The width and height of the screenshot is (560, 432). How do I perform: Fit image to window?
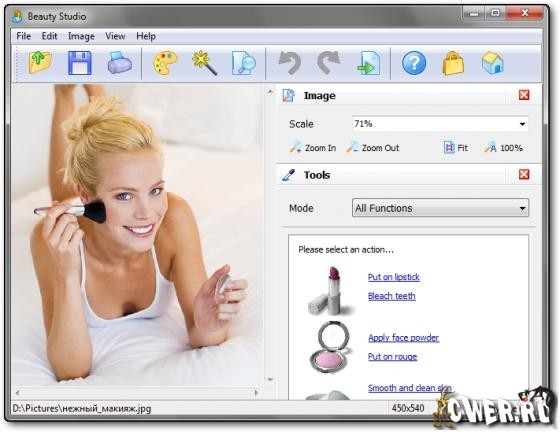[x=455, y=147]
